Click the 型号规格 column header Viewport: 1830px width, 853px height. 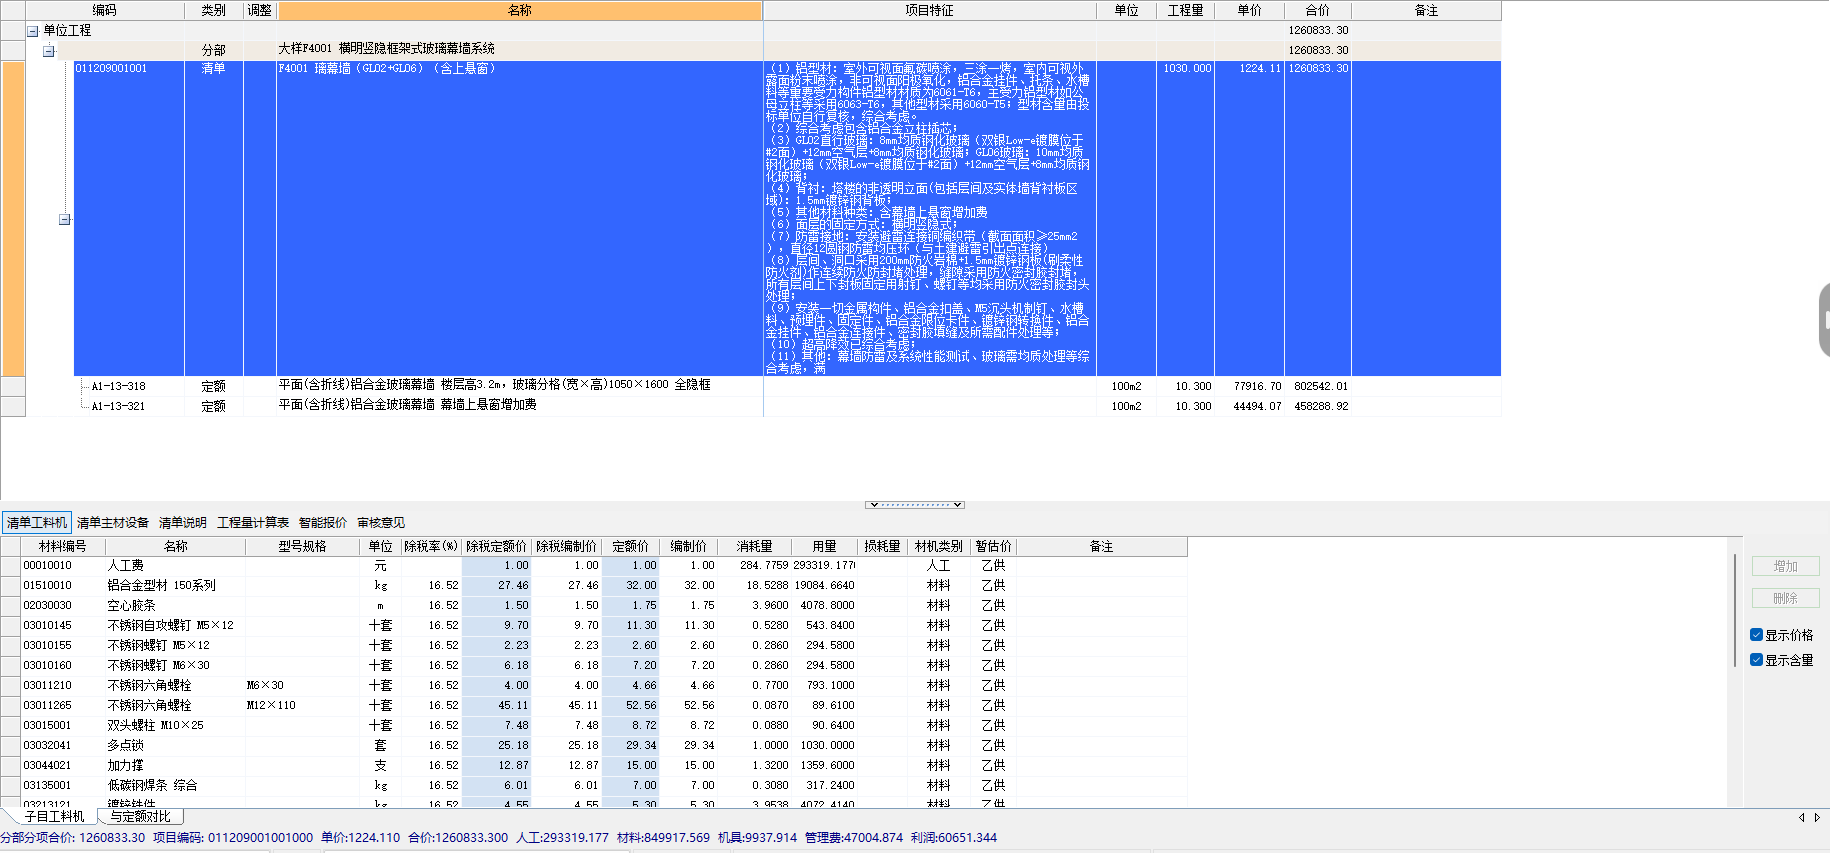[x=302, y=546]
